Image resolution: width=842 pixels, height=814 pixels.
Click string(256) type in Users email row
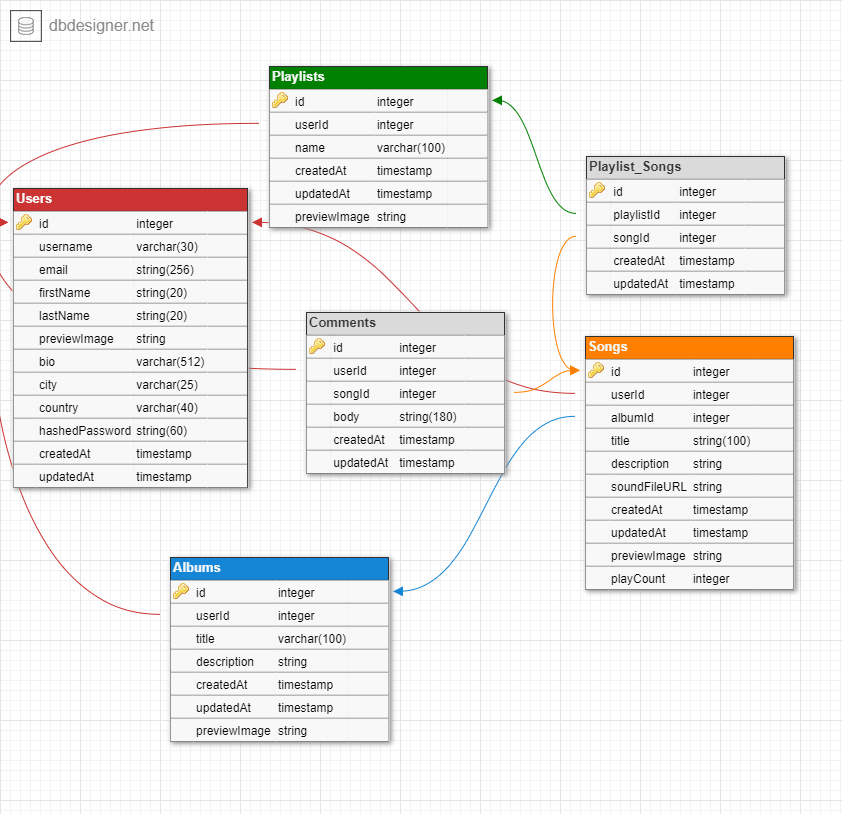(165, 270)
